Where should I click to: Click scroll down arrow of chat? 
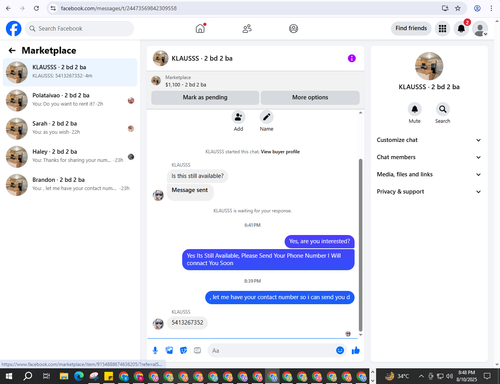360,335
